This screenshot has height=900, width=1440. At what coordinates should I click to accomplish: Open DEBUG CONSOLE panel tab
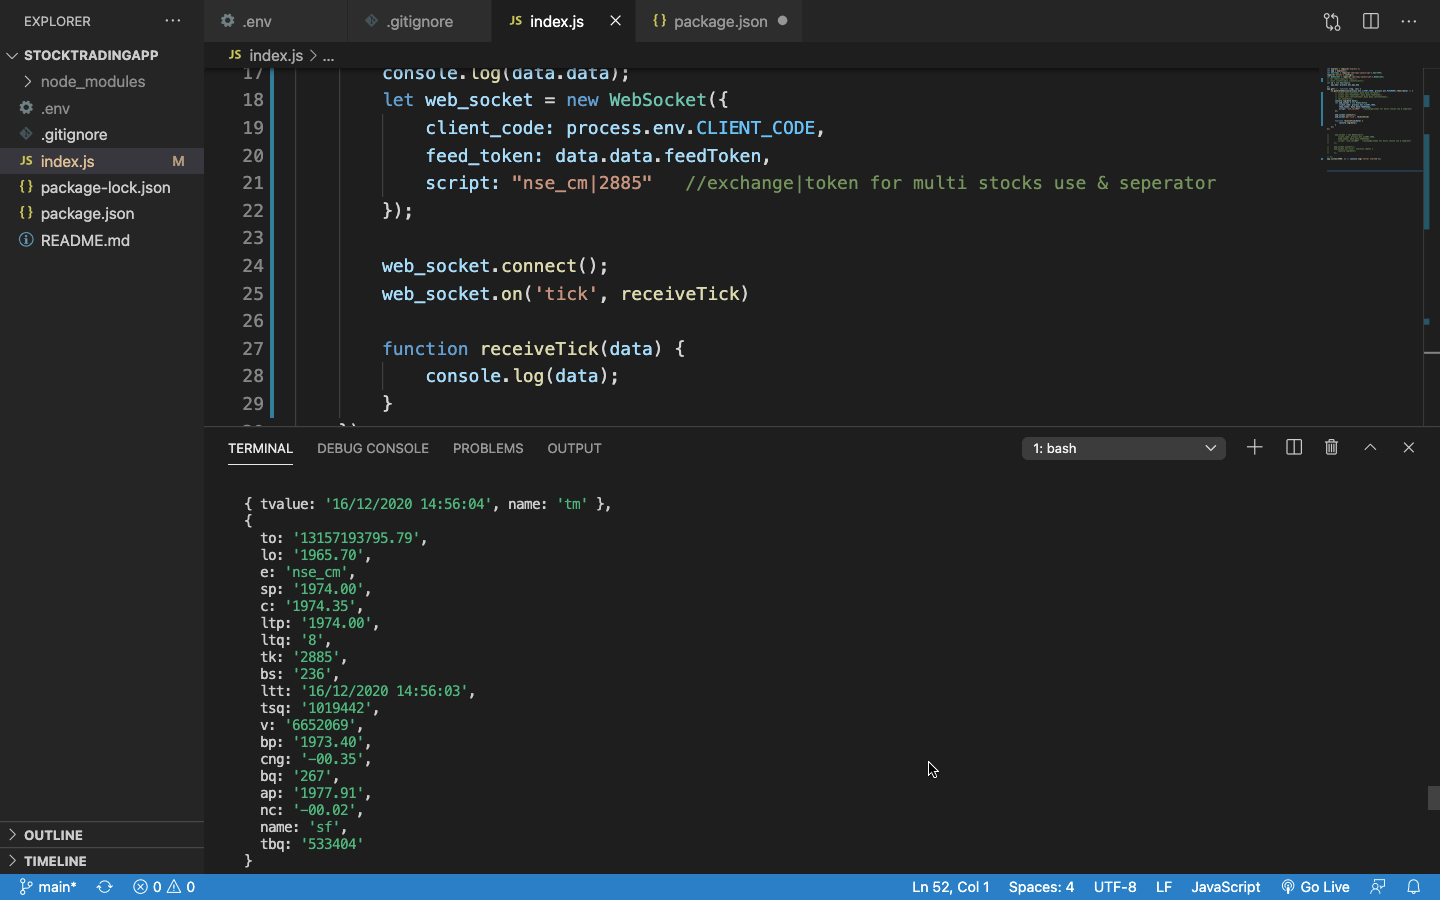[x=373, y=448]
